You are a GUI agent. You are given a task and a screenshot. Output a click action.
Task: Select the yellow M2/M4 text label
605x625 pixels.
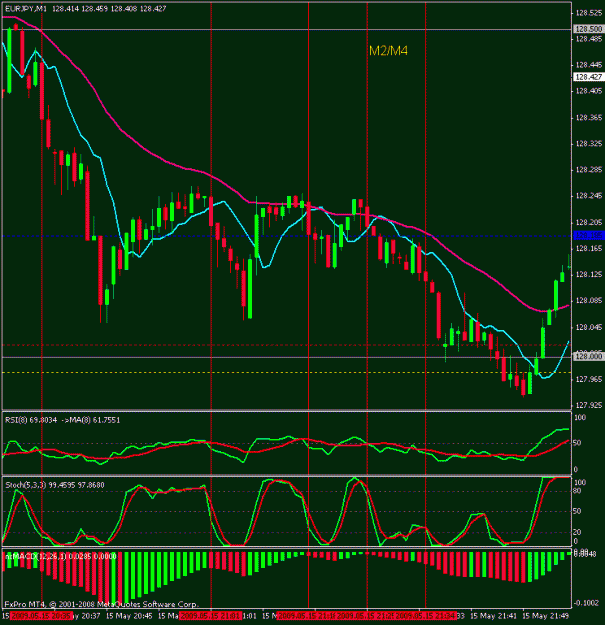pyautogui.click(x=388, y=51)
